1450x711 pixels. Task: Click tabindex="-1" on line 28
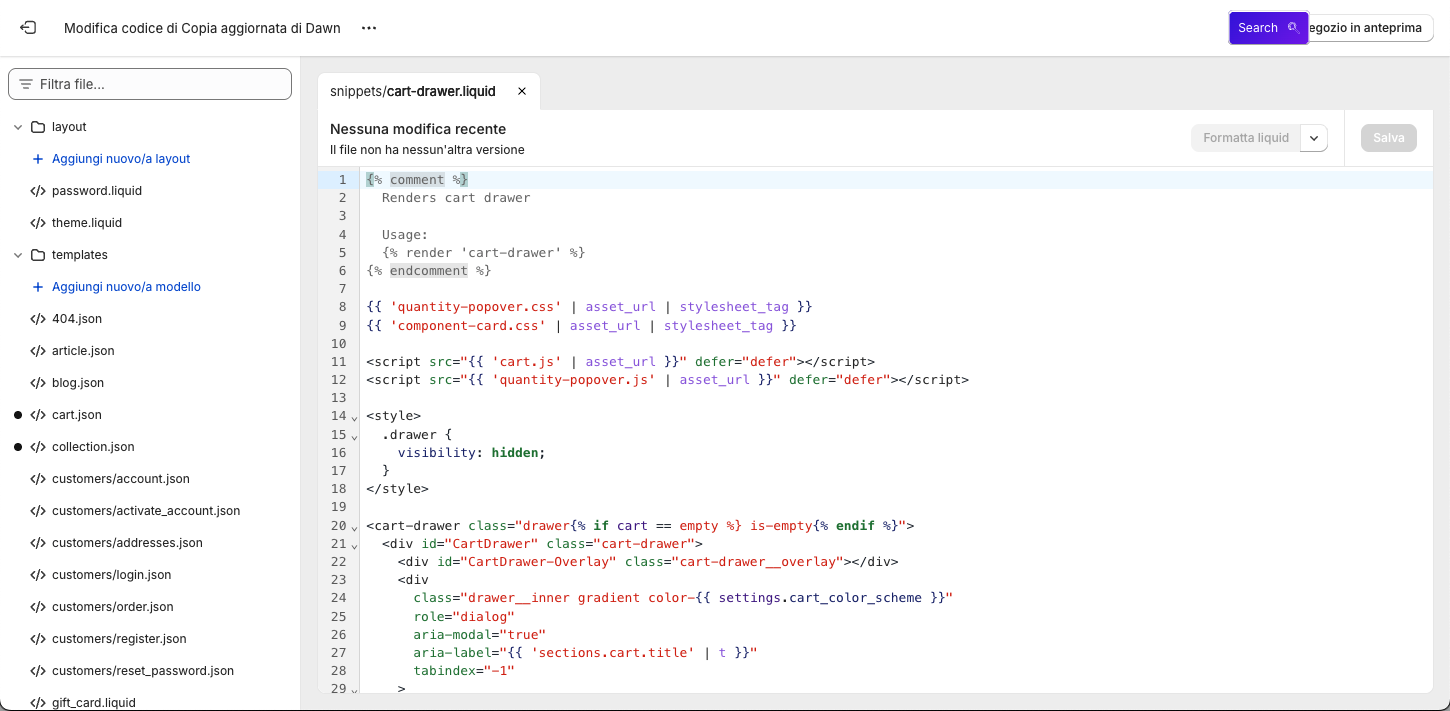click(x=464, y=671)
